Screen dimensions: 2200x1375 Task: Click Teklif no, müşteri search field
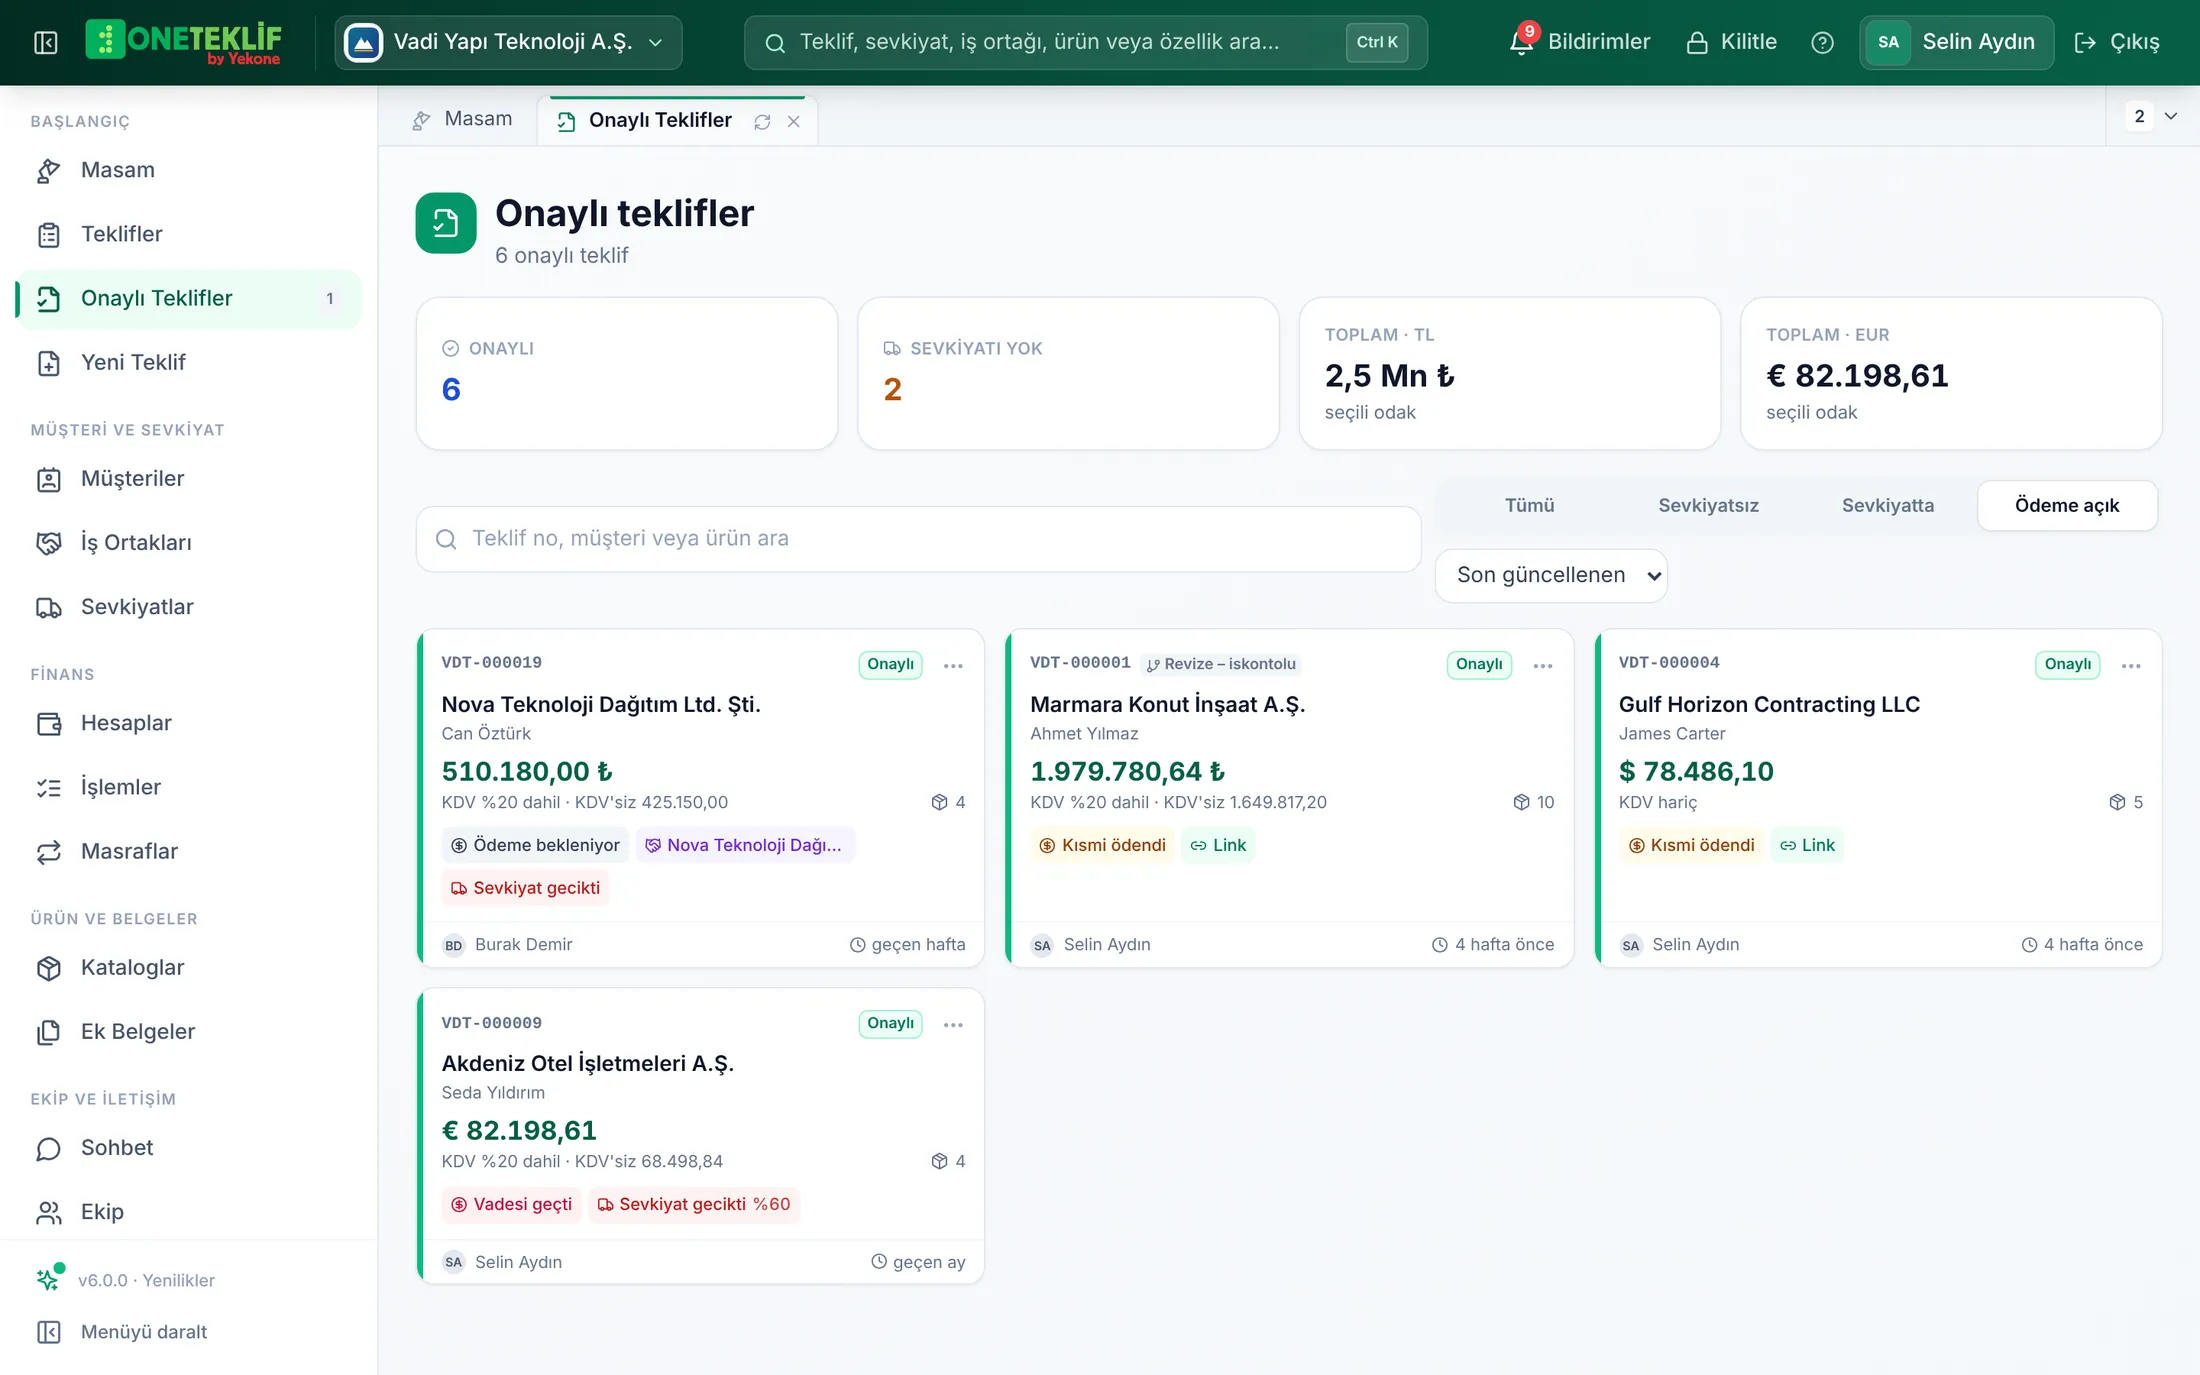(x=918, y=539)
